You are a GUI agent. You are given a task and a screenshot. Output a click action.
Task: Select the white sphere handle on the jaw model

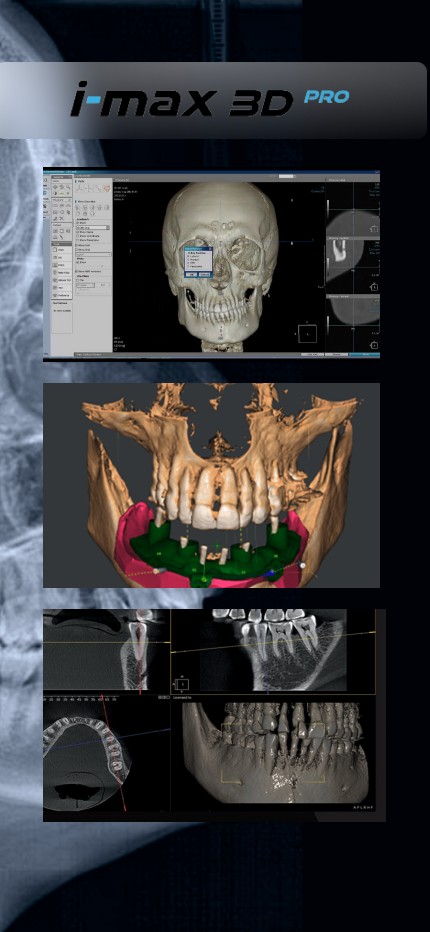tap(303, 565)
